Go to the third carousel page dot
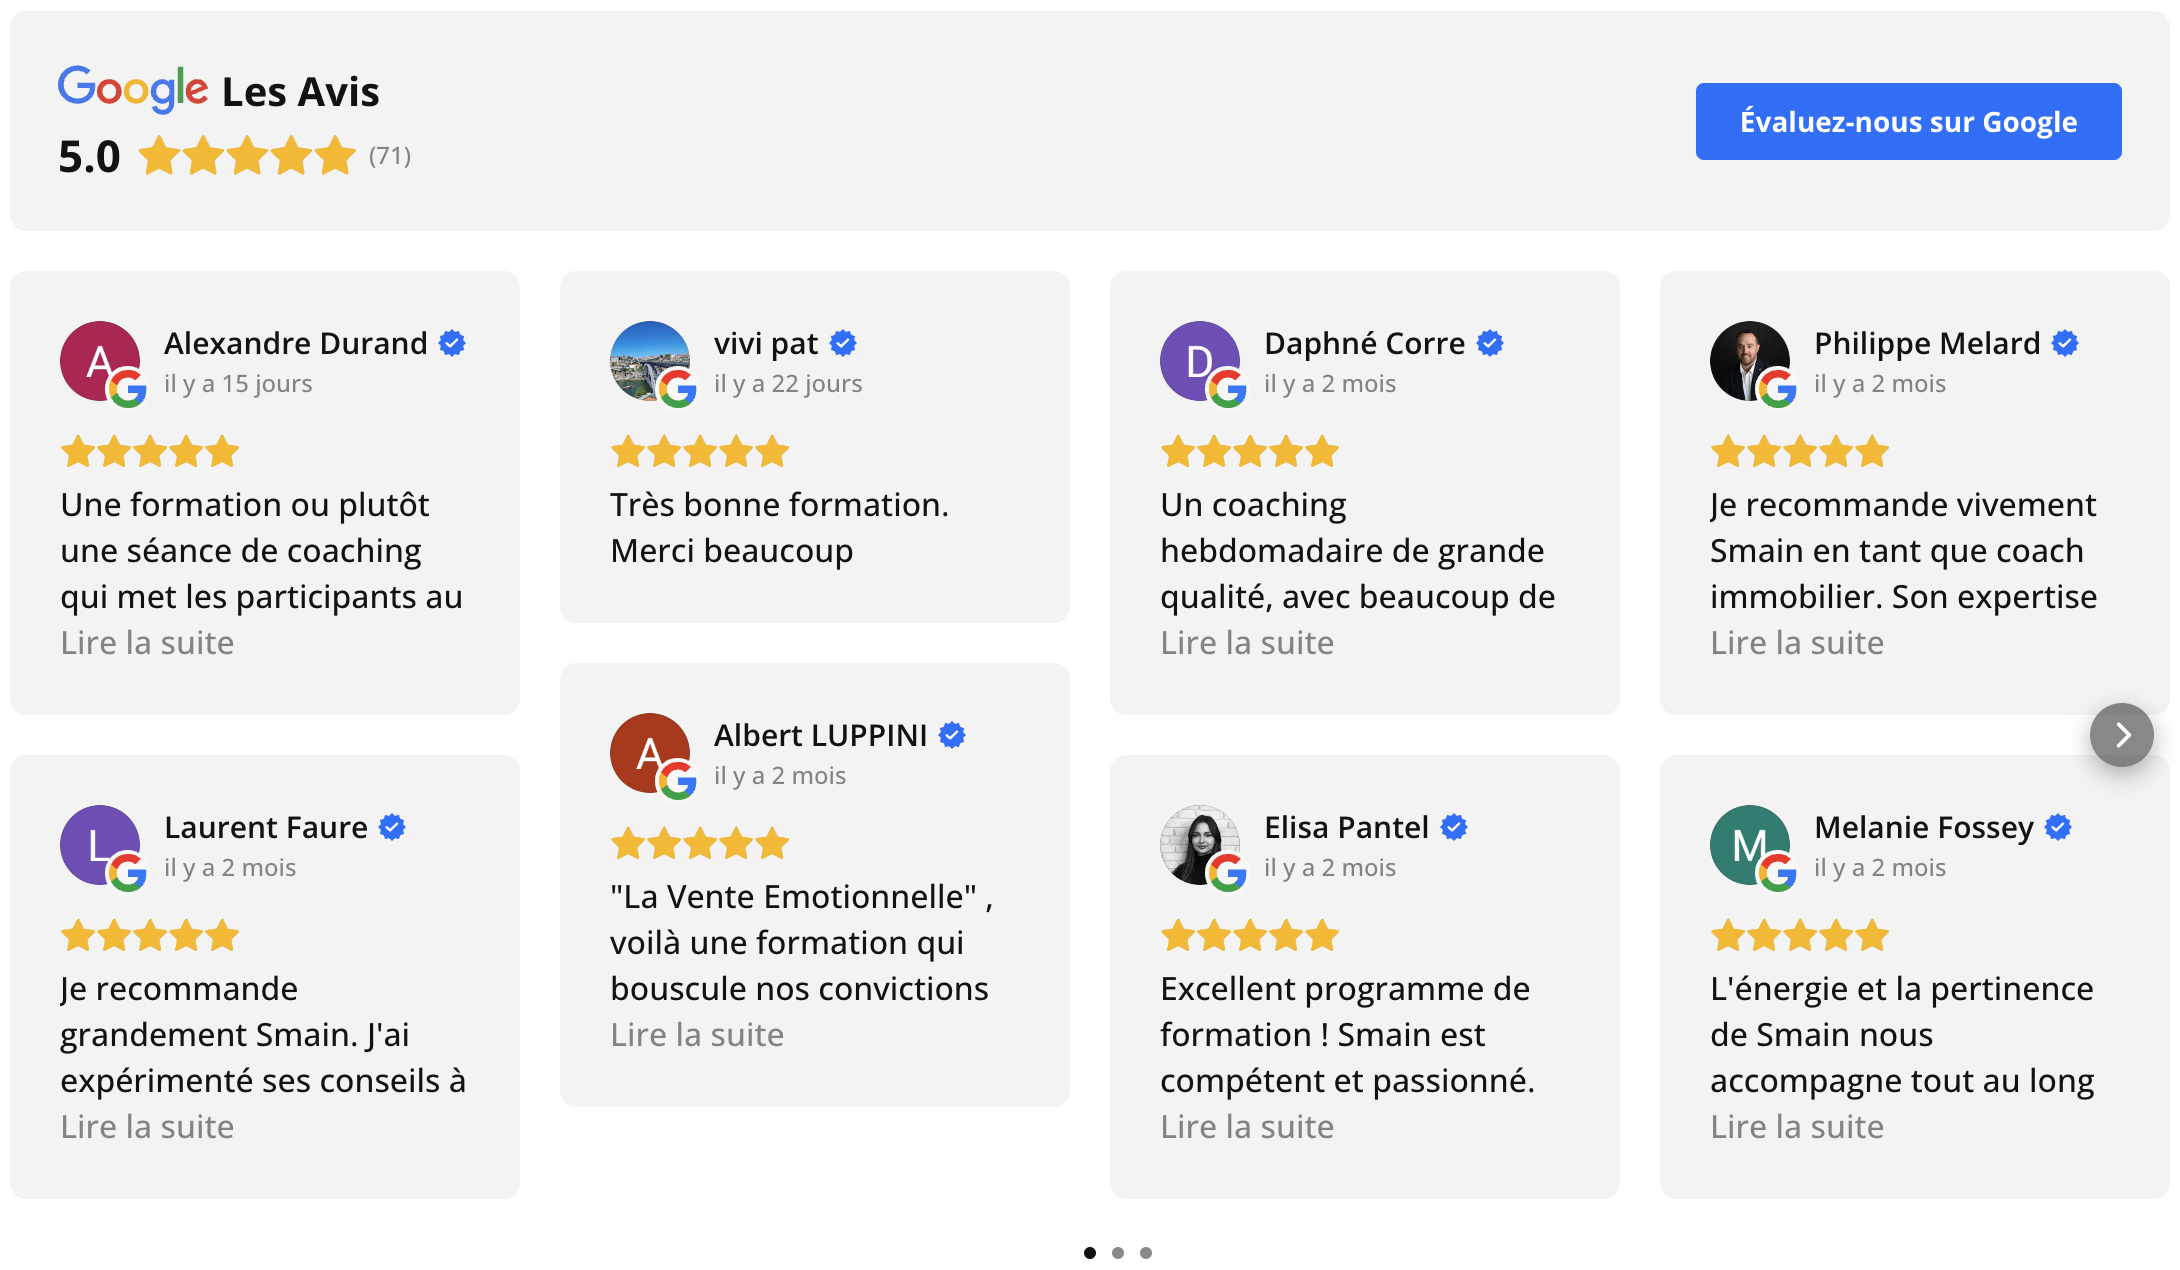2180x1270 pixels. pyautogui.click(x=1146, y=1252)
